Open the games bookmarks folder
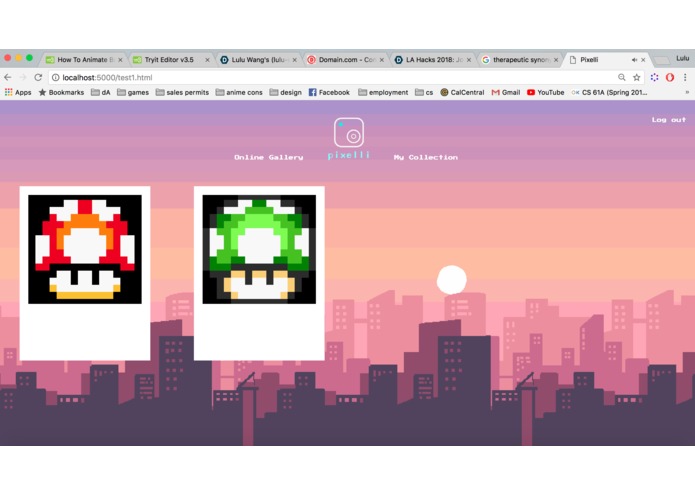Image resolution: width=695 pixels, height=494 pixels. 133,92
